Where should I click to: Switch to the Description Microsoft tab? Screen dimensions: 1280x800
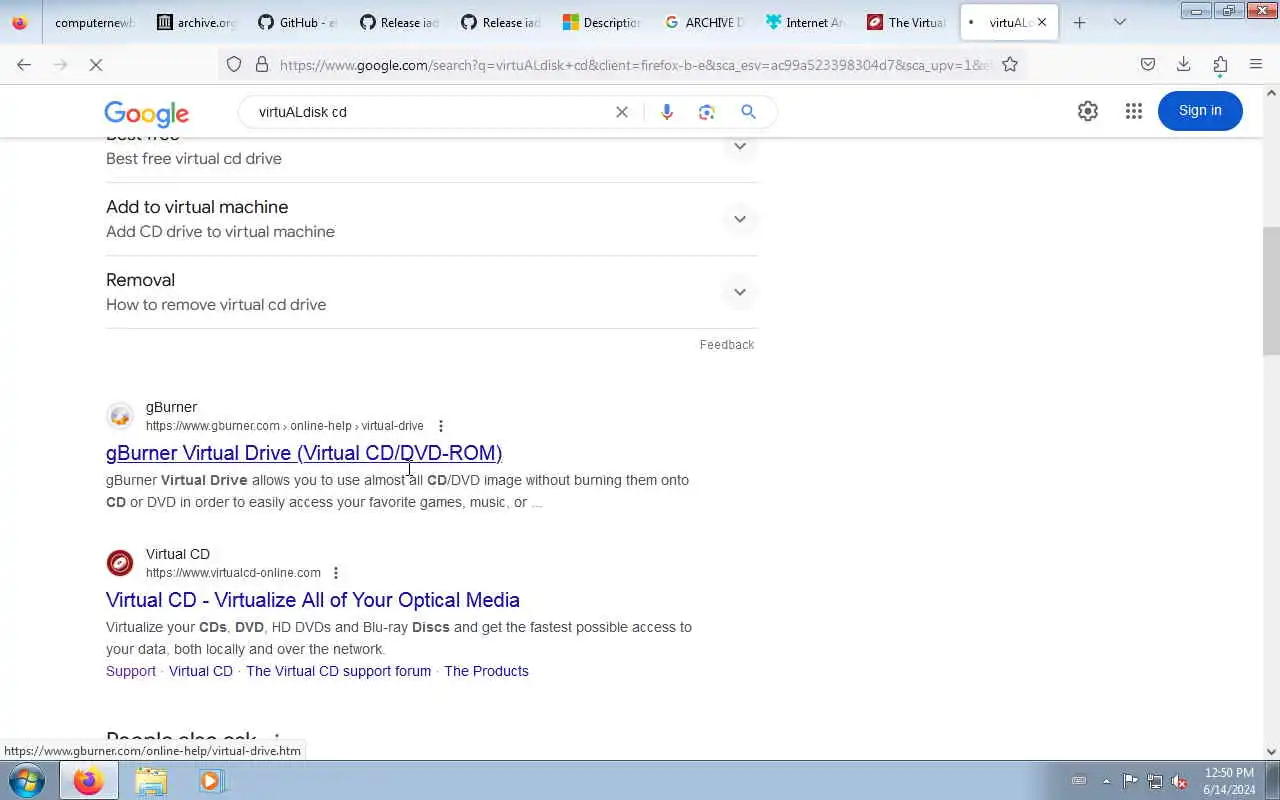tap(602, 22)
